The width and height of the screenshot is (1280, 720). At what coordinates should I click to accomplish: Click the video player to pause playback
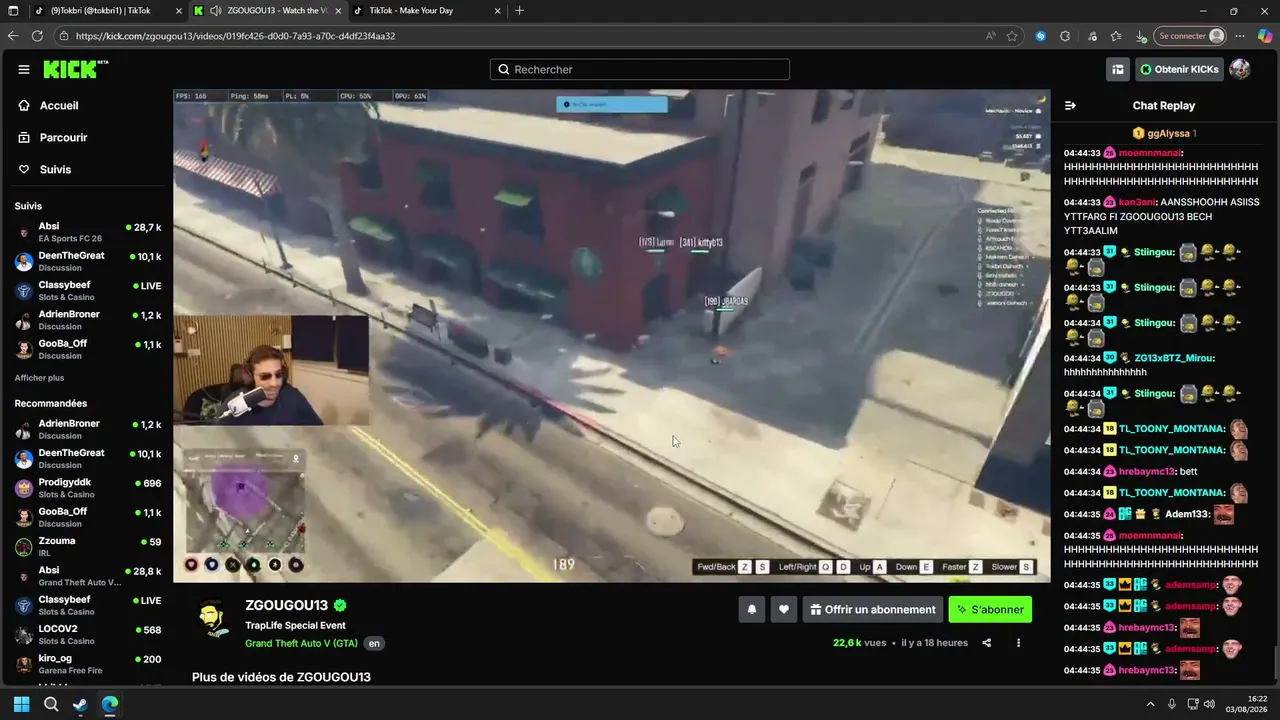611,336
